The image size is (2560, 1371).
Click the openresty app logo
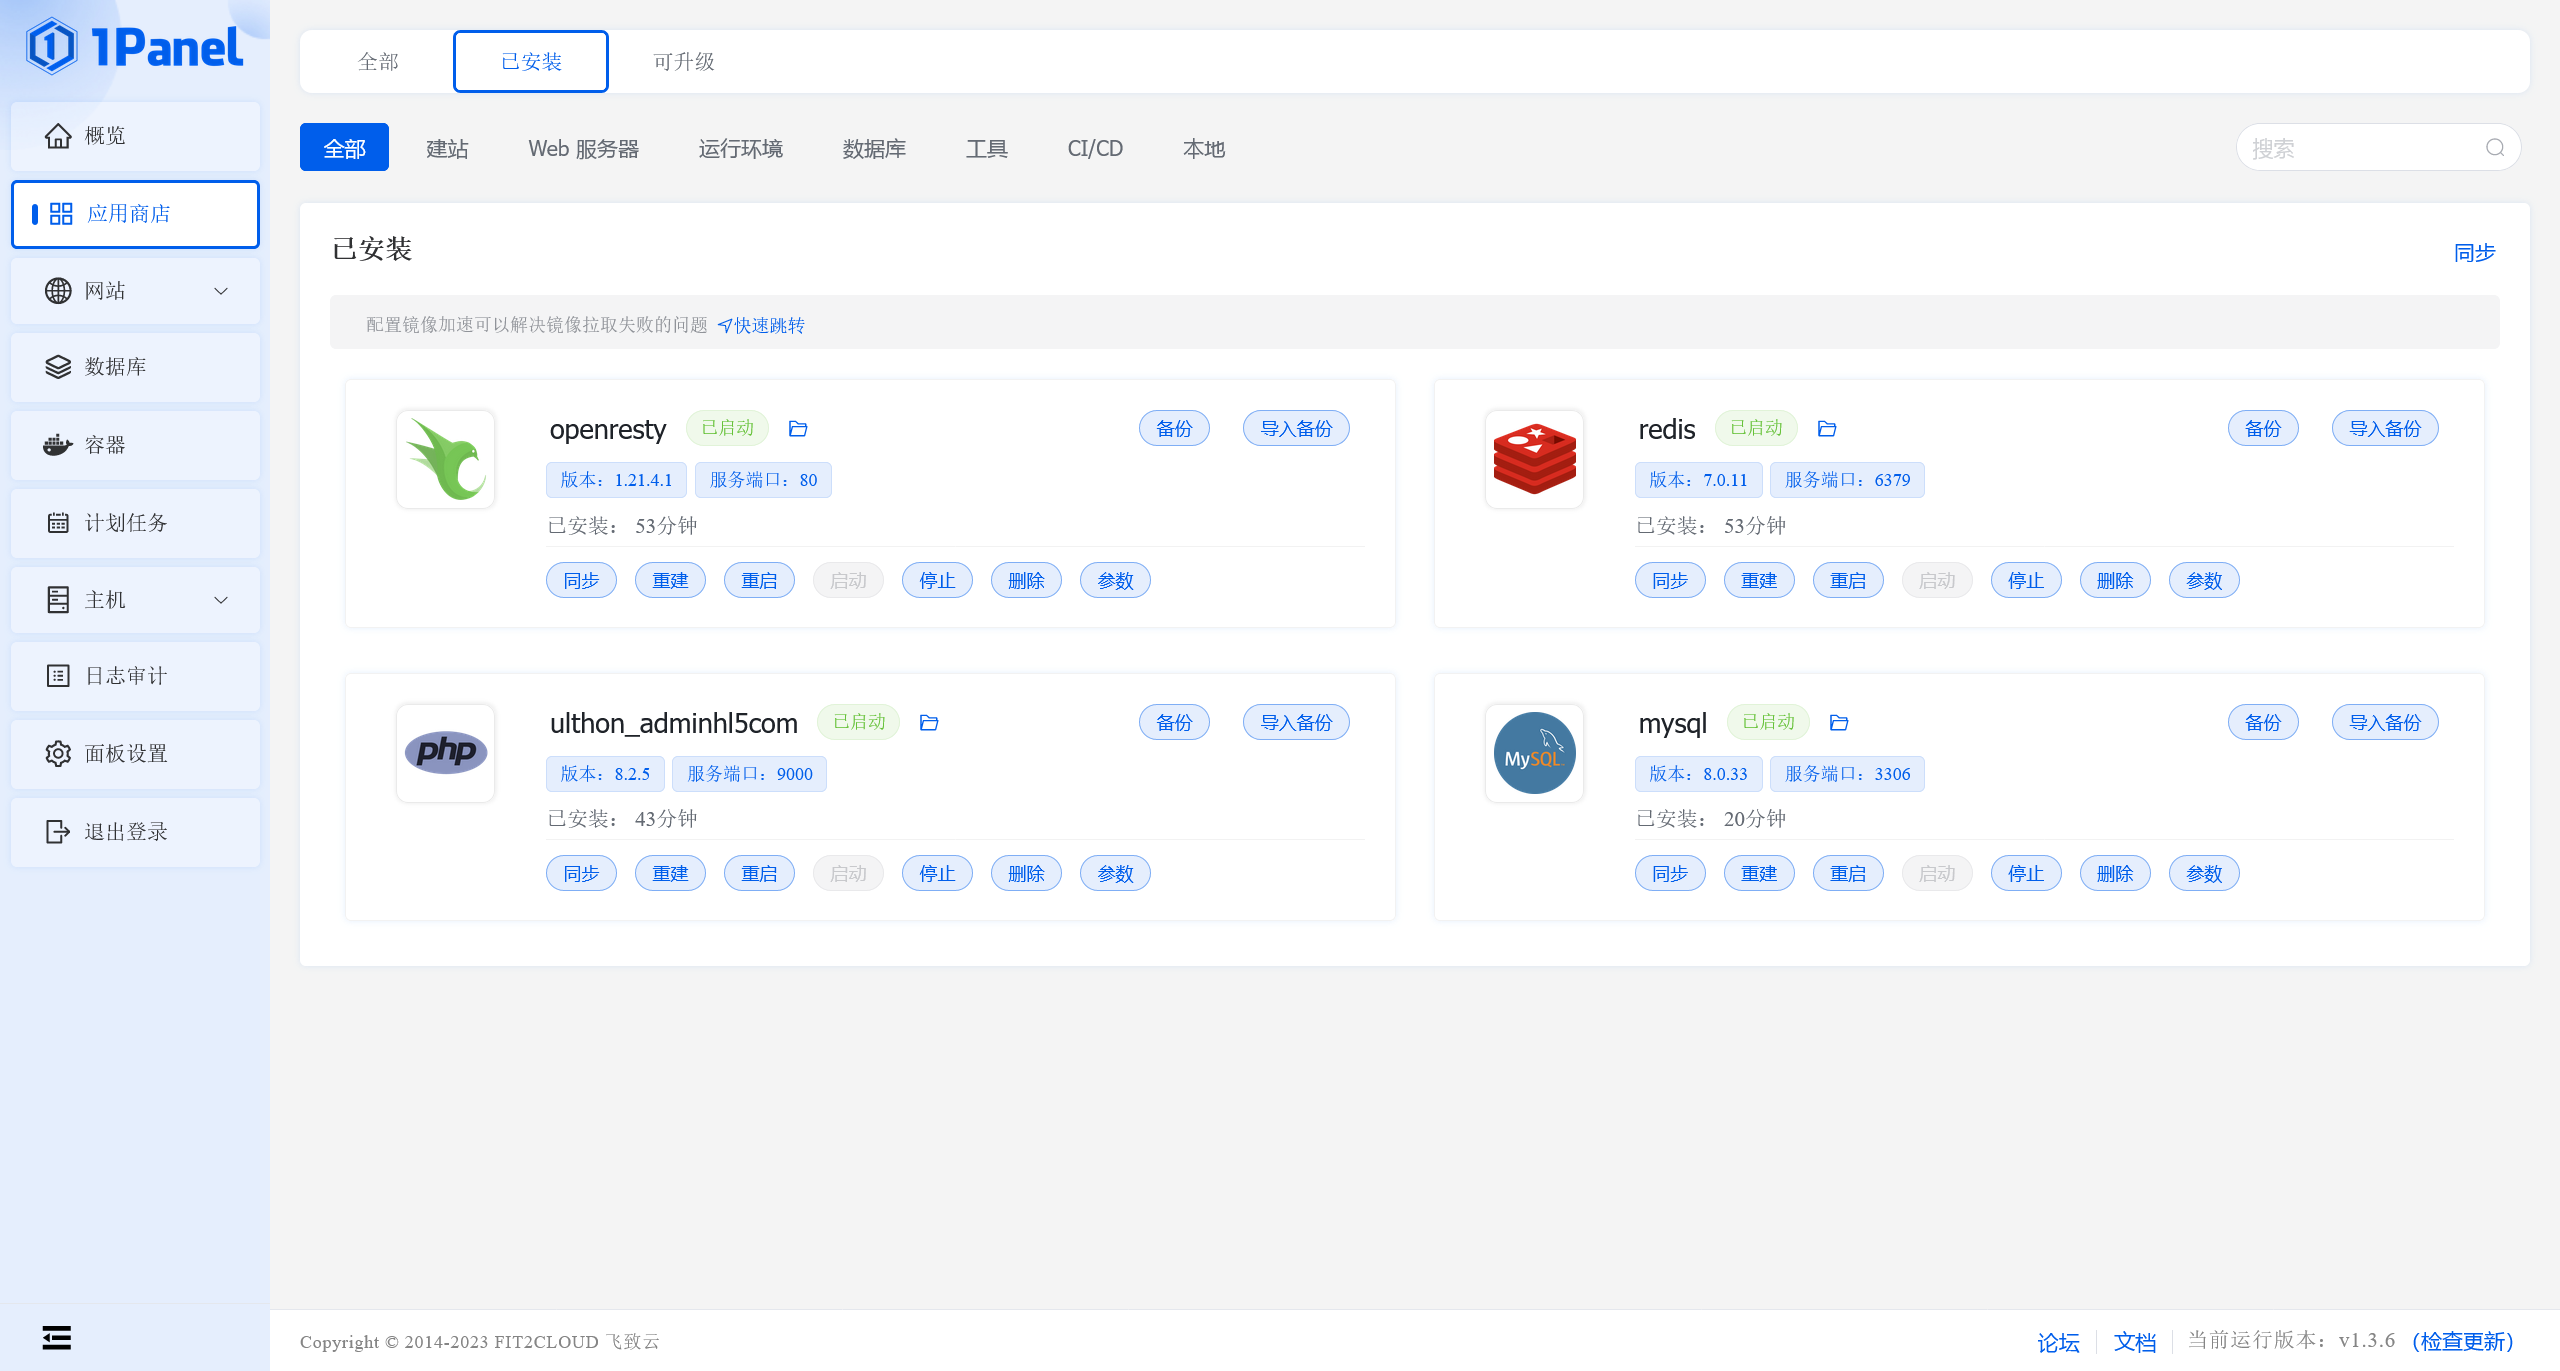coord(446,460)
